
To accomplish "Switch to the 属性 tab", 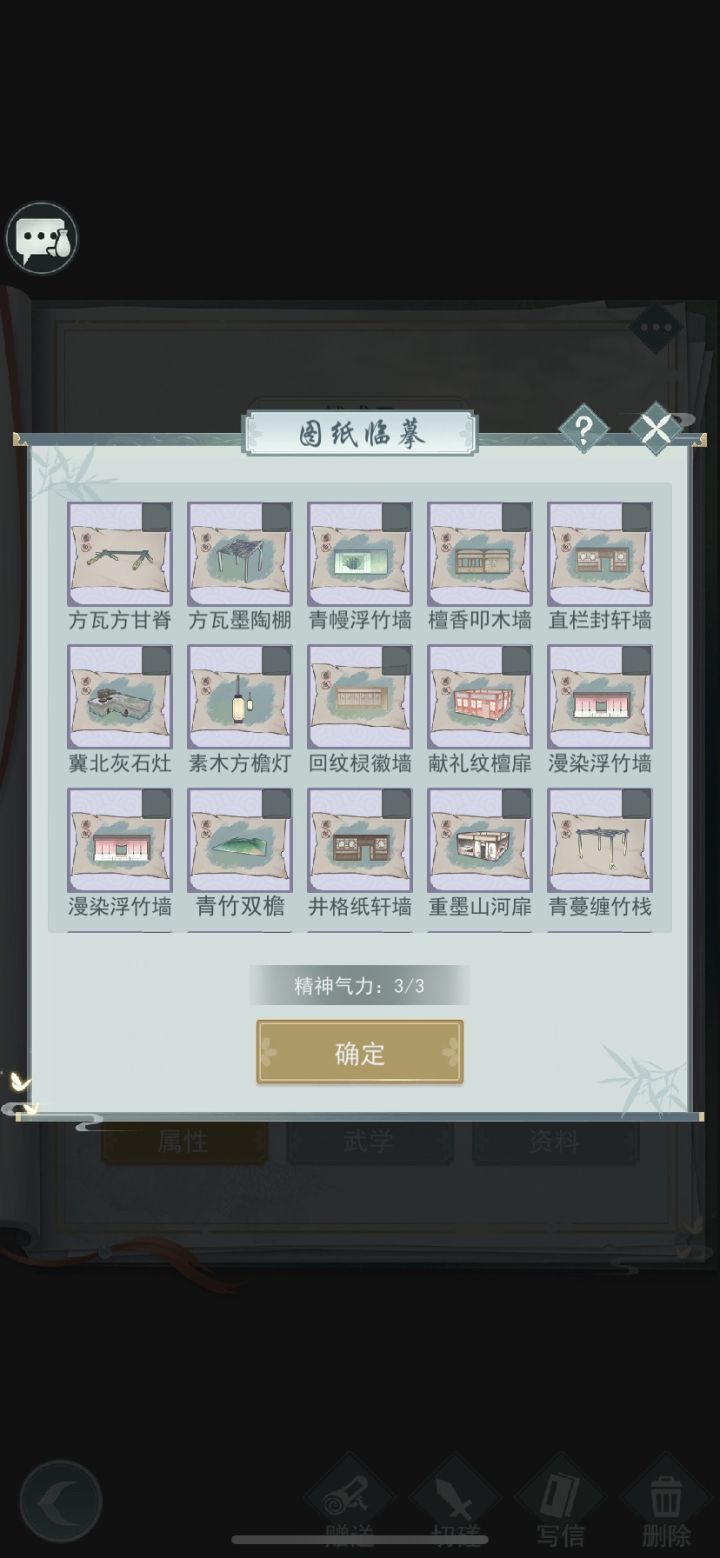I will (x=184, y=1141).
